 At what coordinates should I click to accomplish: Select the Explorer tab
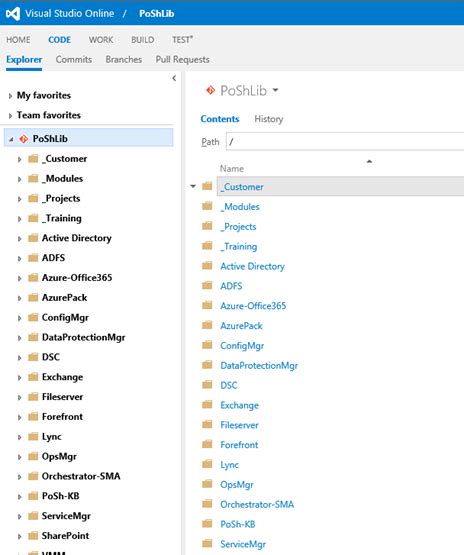pyautogui.click(x=24, y=59)
